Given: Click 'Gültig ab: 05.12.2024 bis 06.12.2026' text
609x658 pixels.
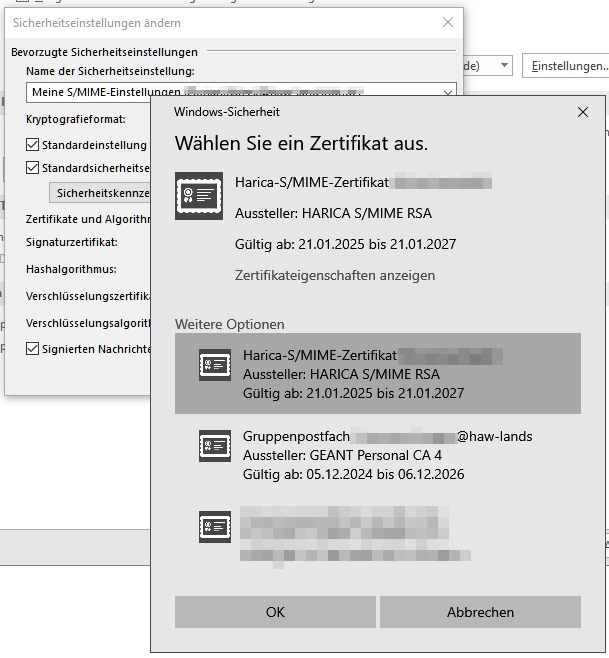Looking at the screenshot, I should (353, 474).
